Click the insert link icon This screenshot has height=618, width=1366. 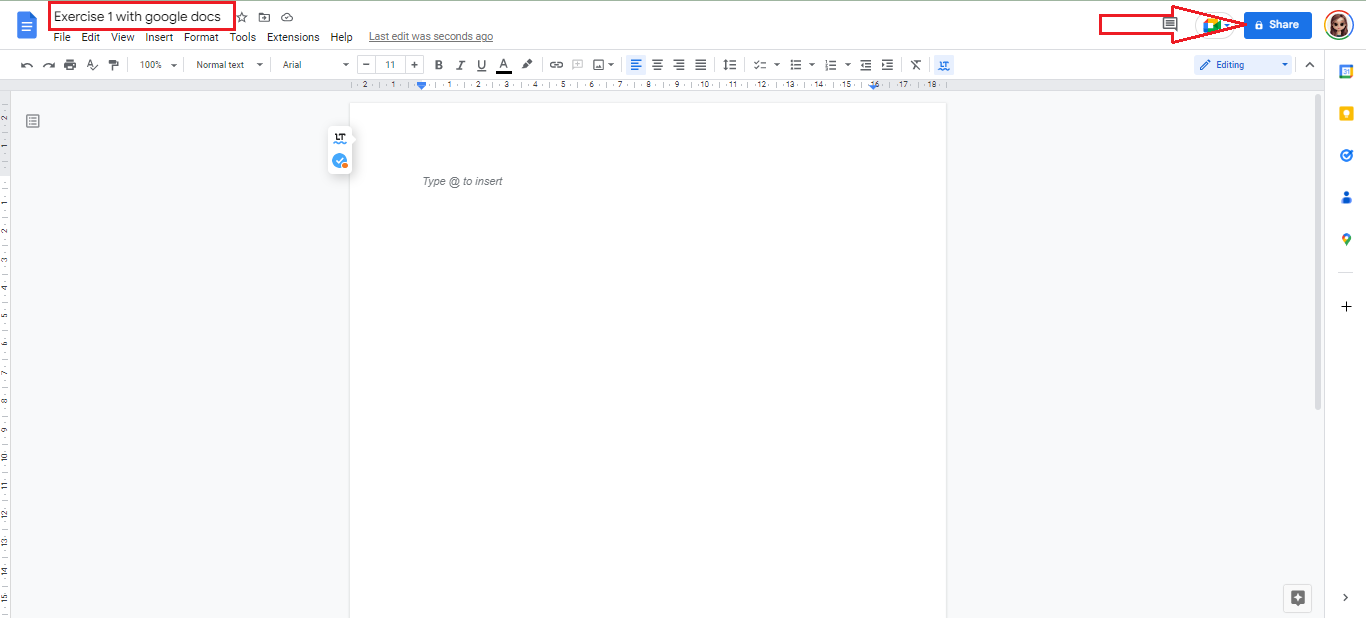[557, 65]
